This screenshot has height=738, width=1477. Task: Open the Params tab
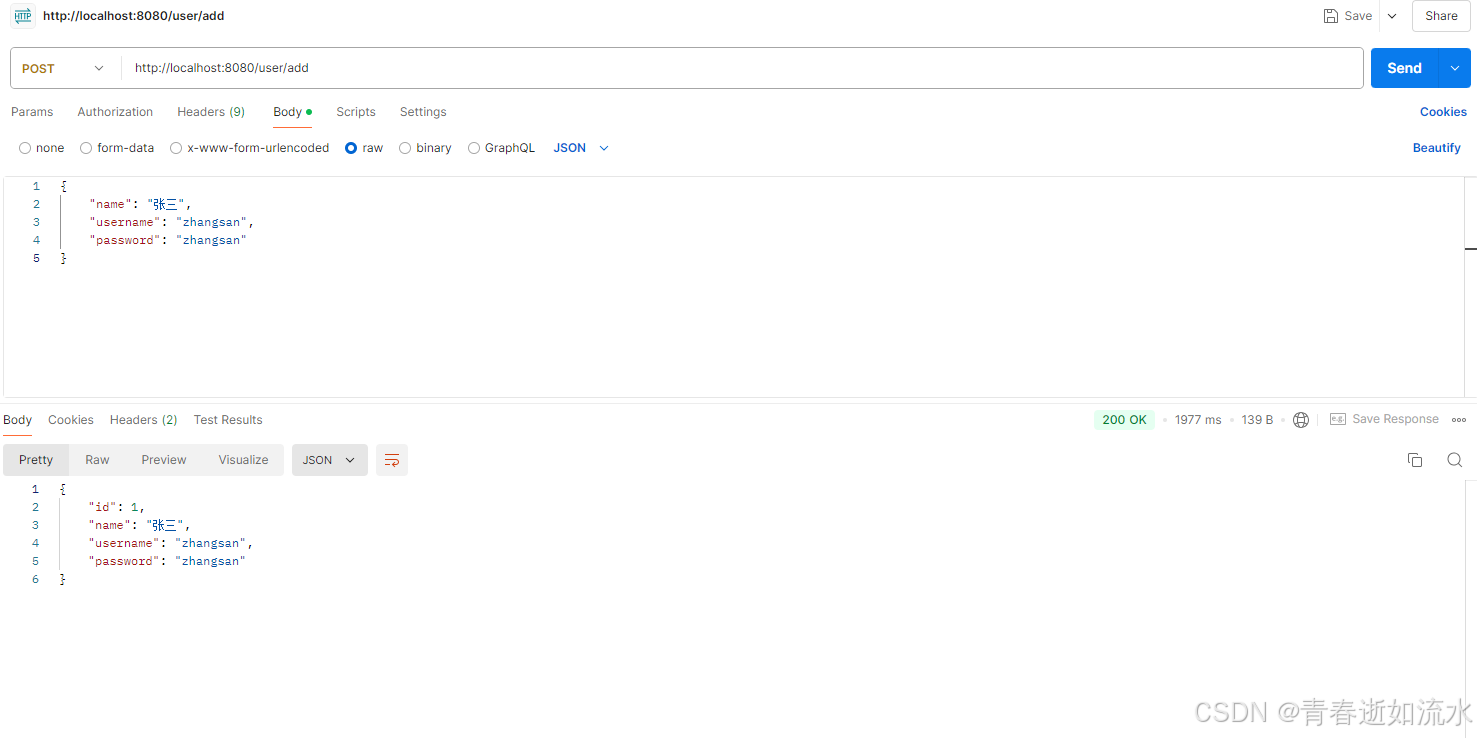click(32, 112)
